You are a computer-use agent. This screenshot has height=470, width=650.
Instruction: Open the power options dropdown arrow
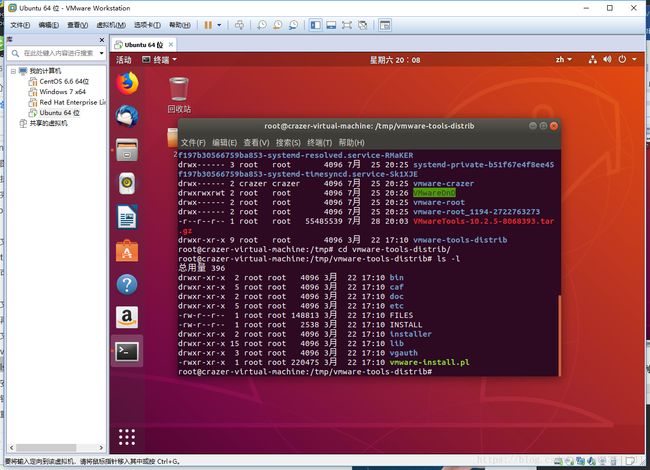pyautogui.click(x=219, y=25)
